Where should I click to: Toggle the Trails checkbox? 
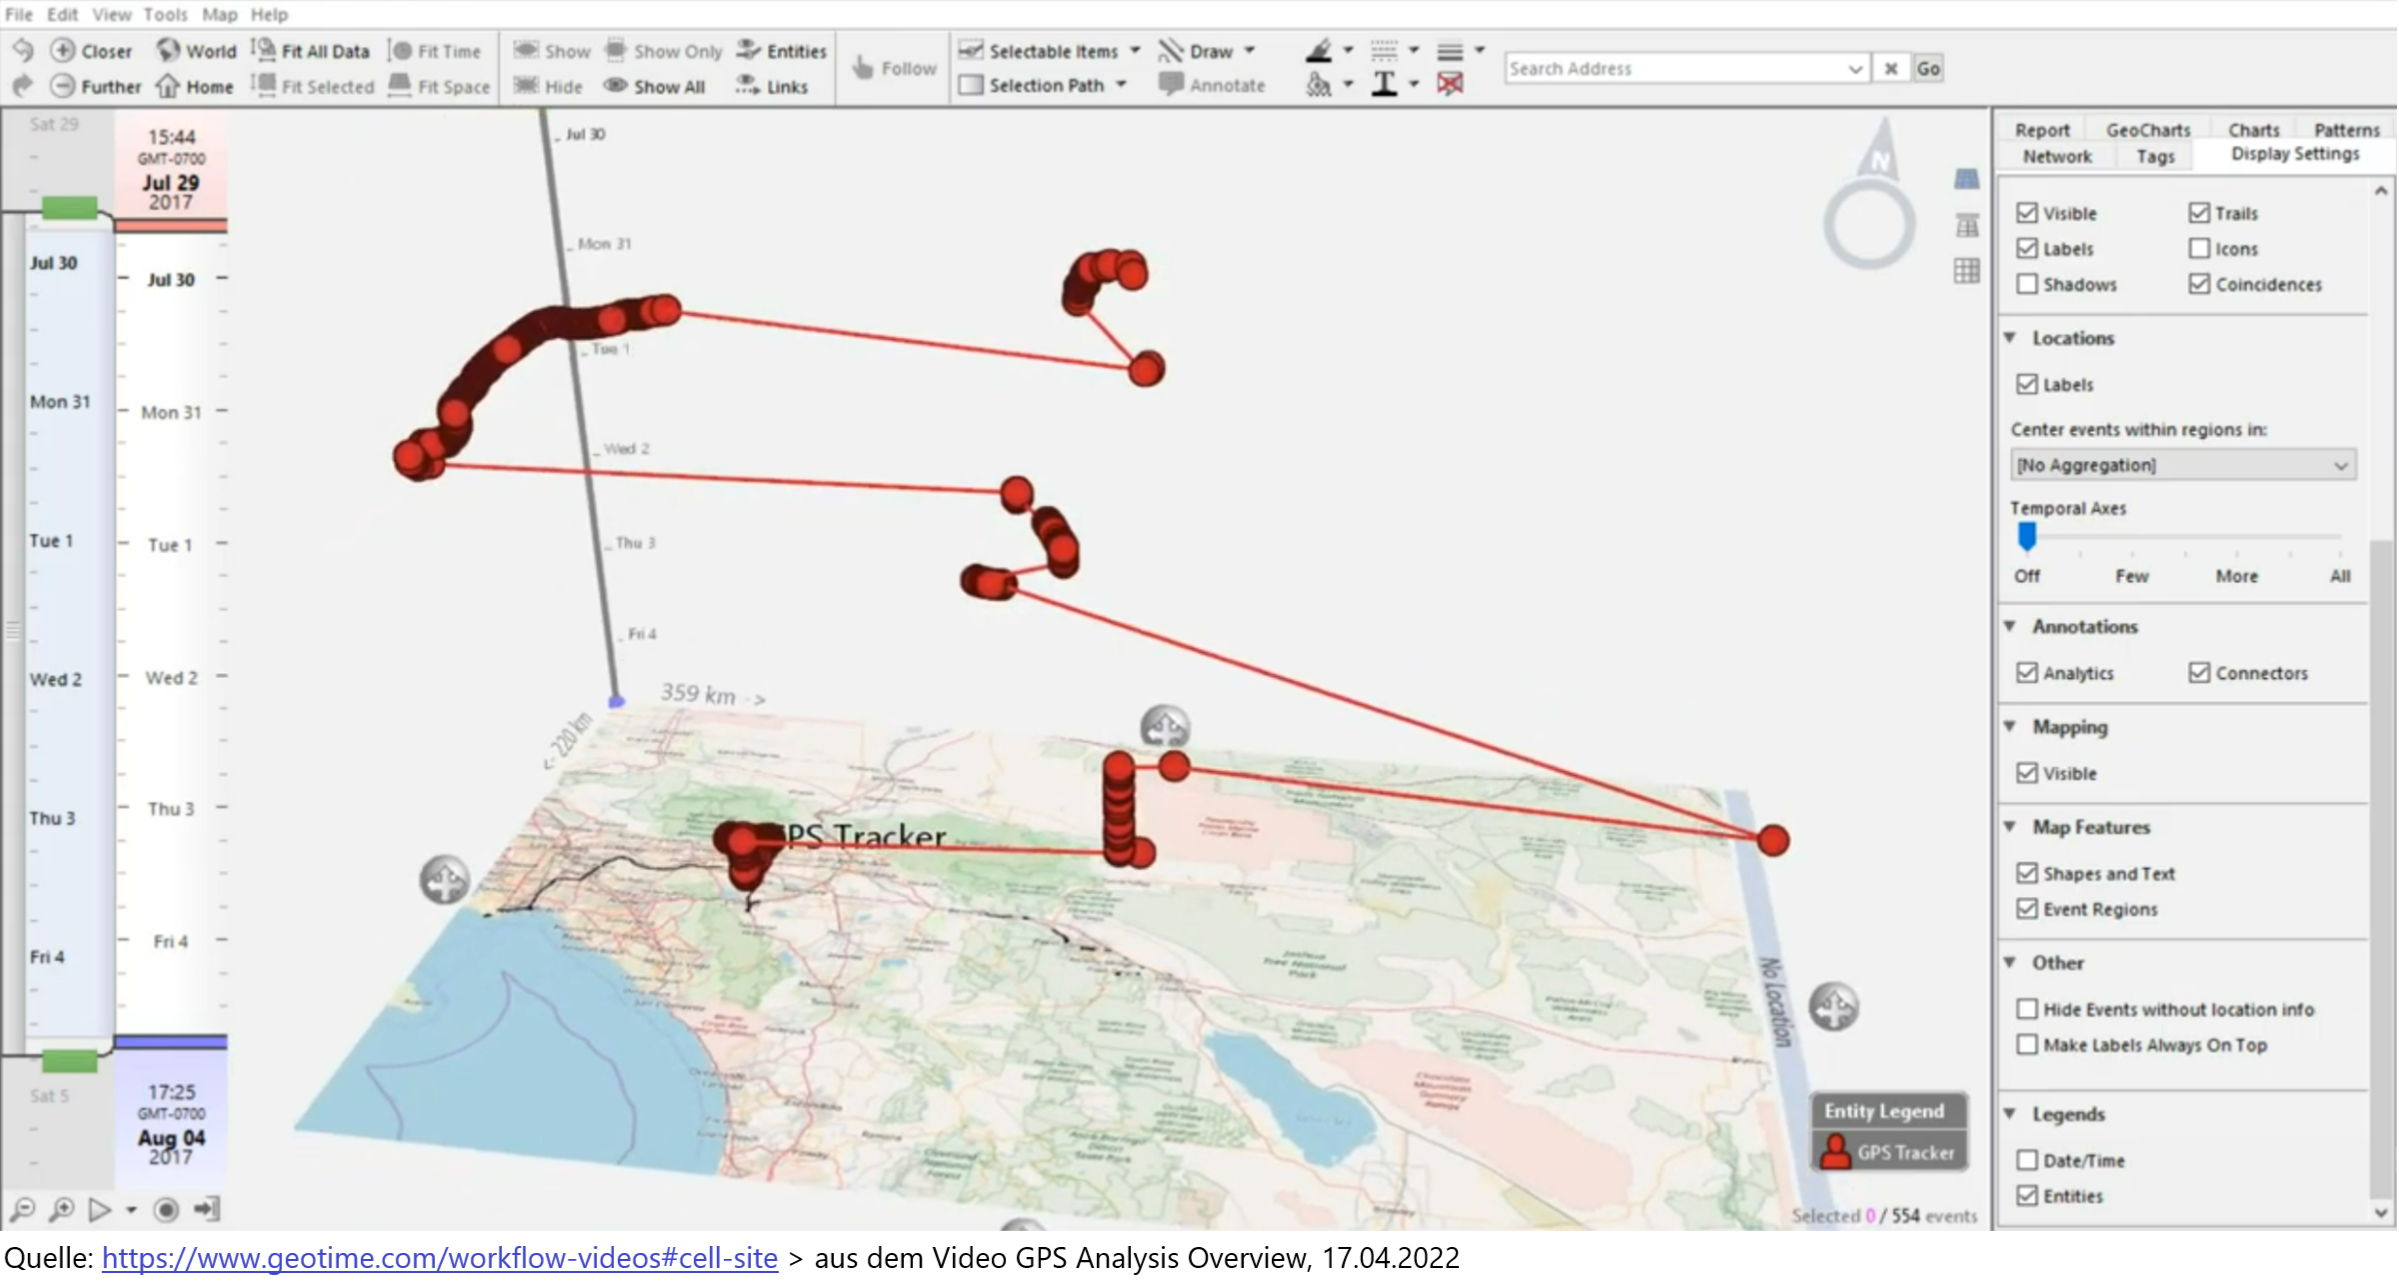[2199, 213]
